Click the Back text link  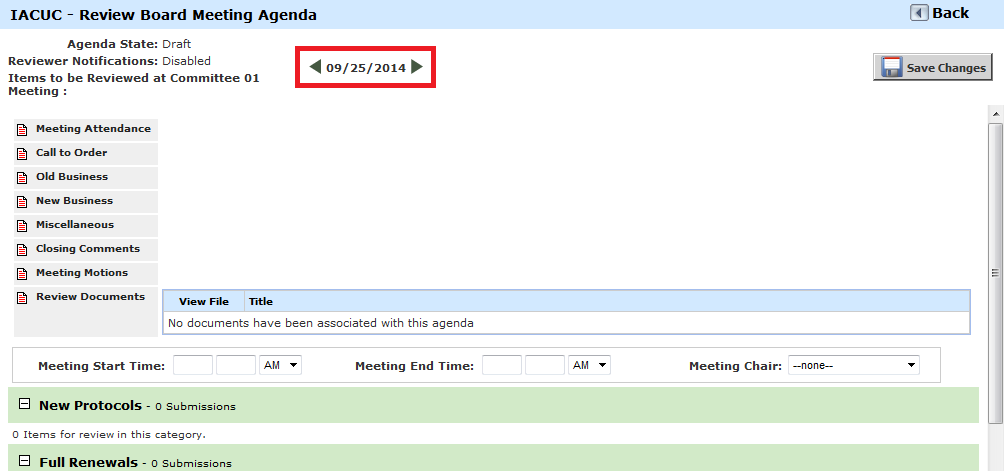950,13
